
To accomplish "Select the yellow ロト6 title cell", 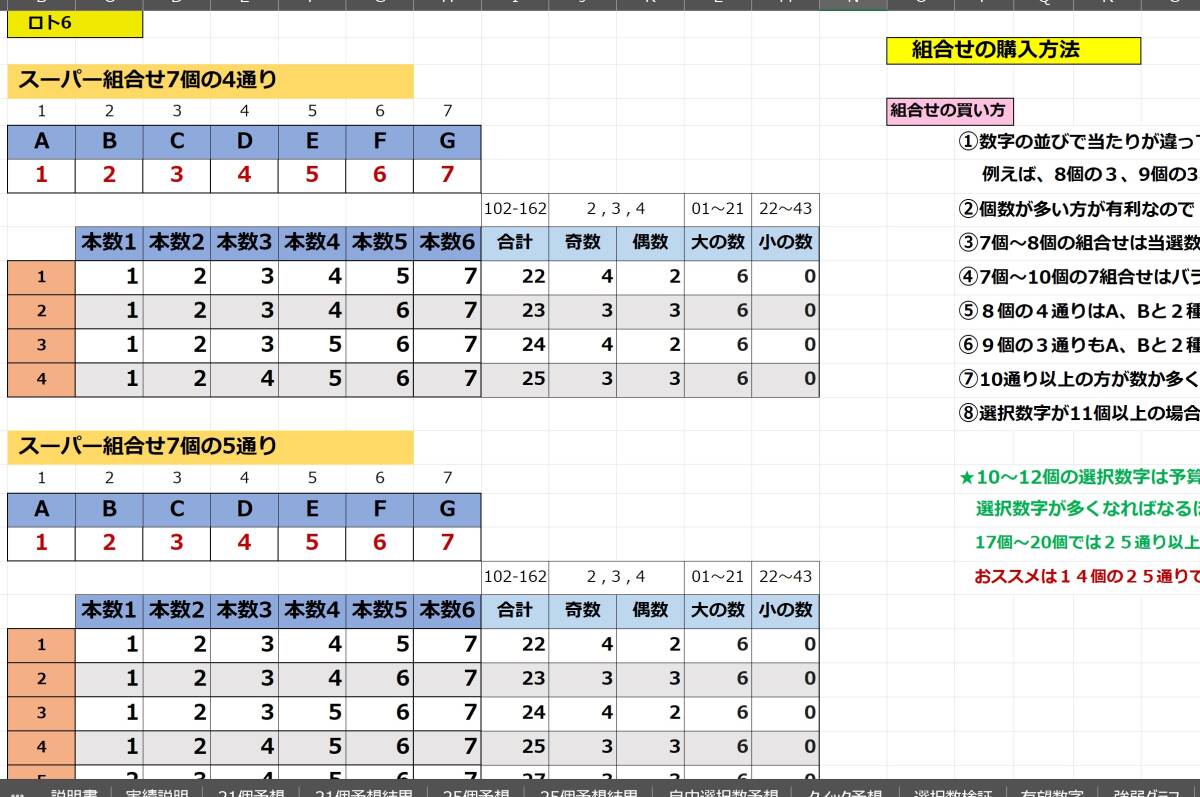I will (75, 24).
